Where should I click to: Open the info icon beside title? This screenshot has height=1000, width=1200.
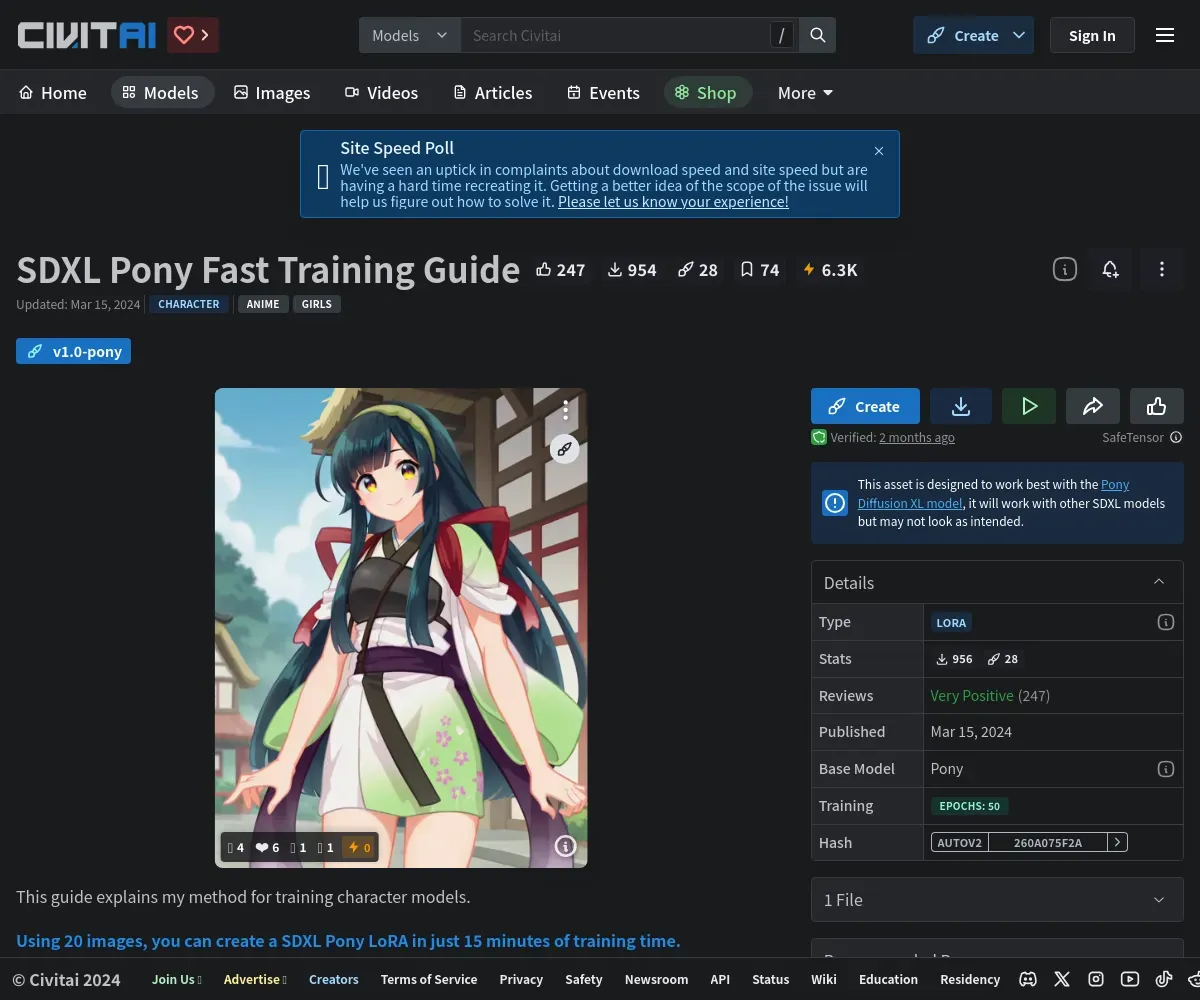point(1065,269)
